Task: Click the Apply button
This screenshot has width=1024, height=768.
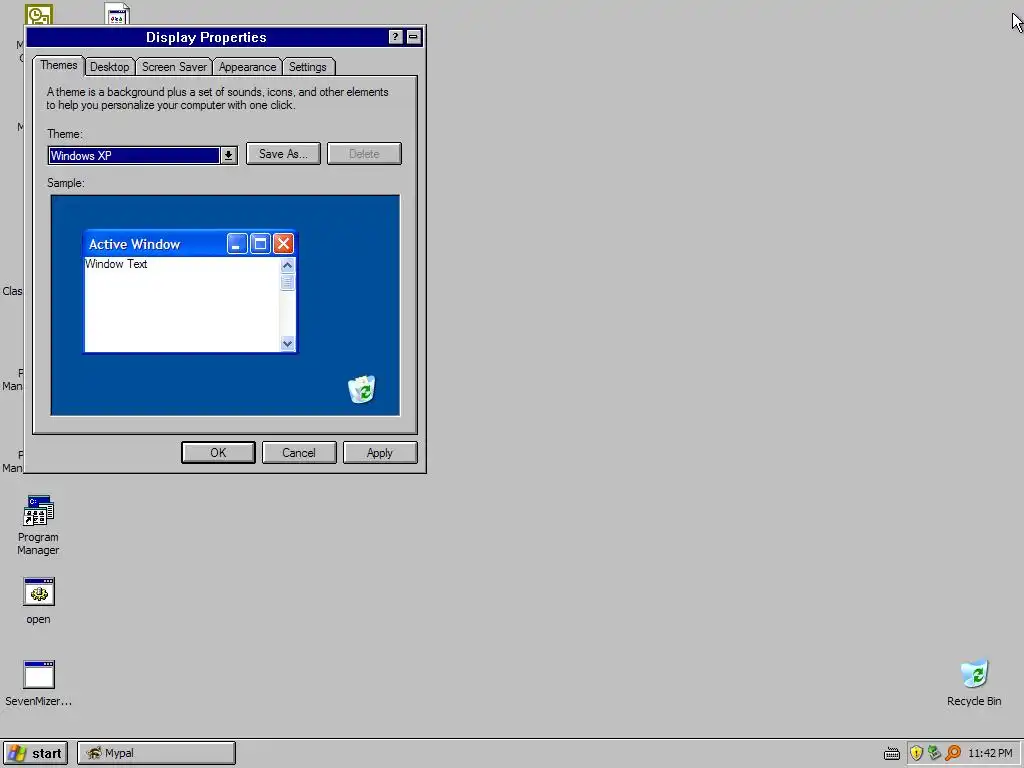Action: pos(380,453)
